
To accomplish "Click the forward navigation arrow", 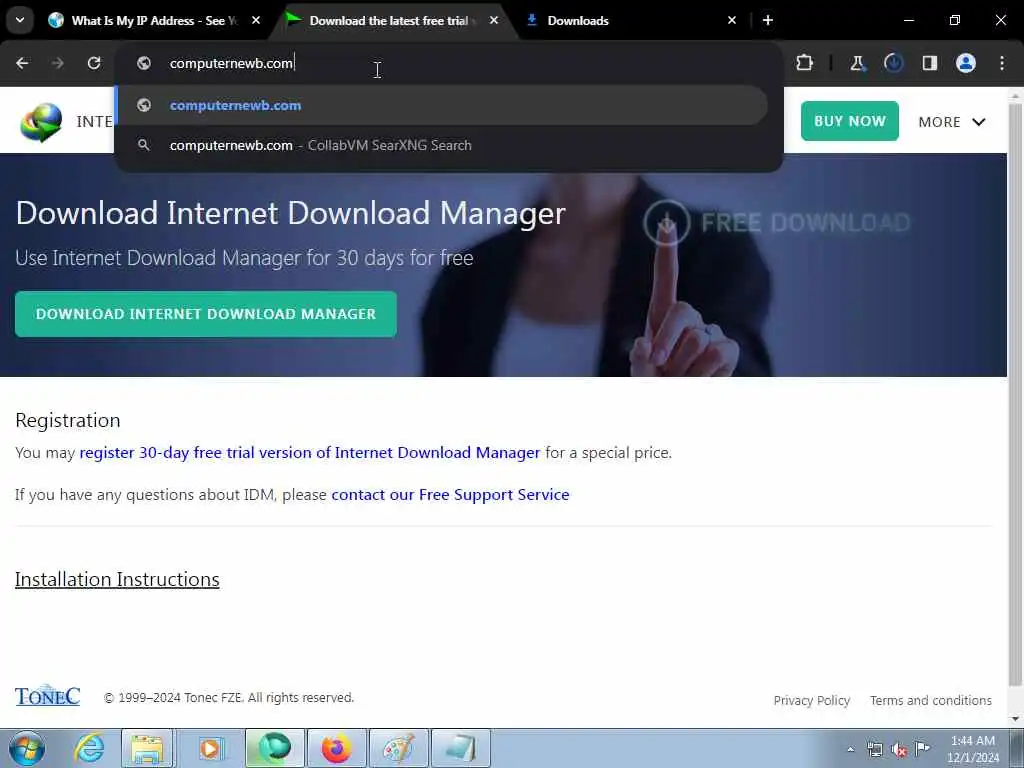I will click(x=58, y=63).
